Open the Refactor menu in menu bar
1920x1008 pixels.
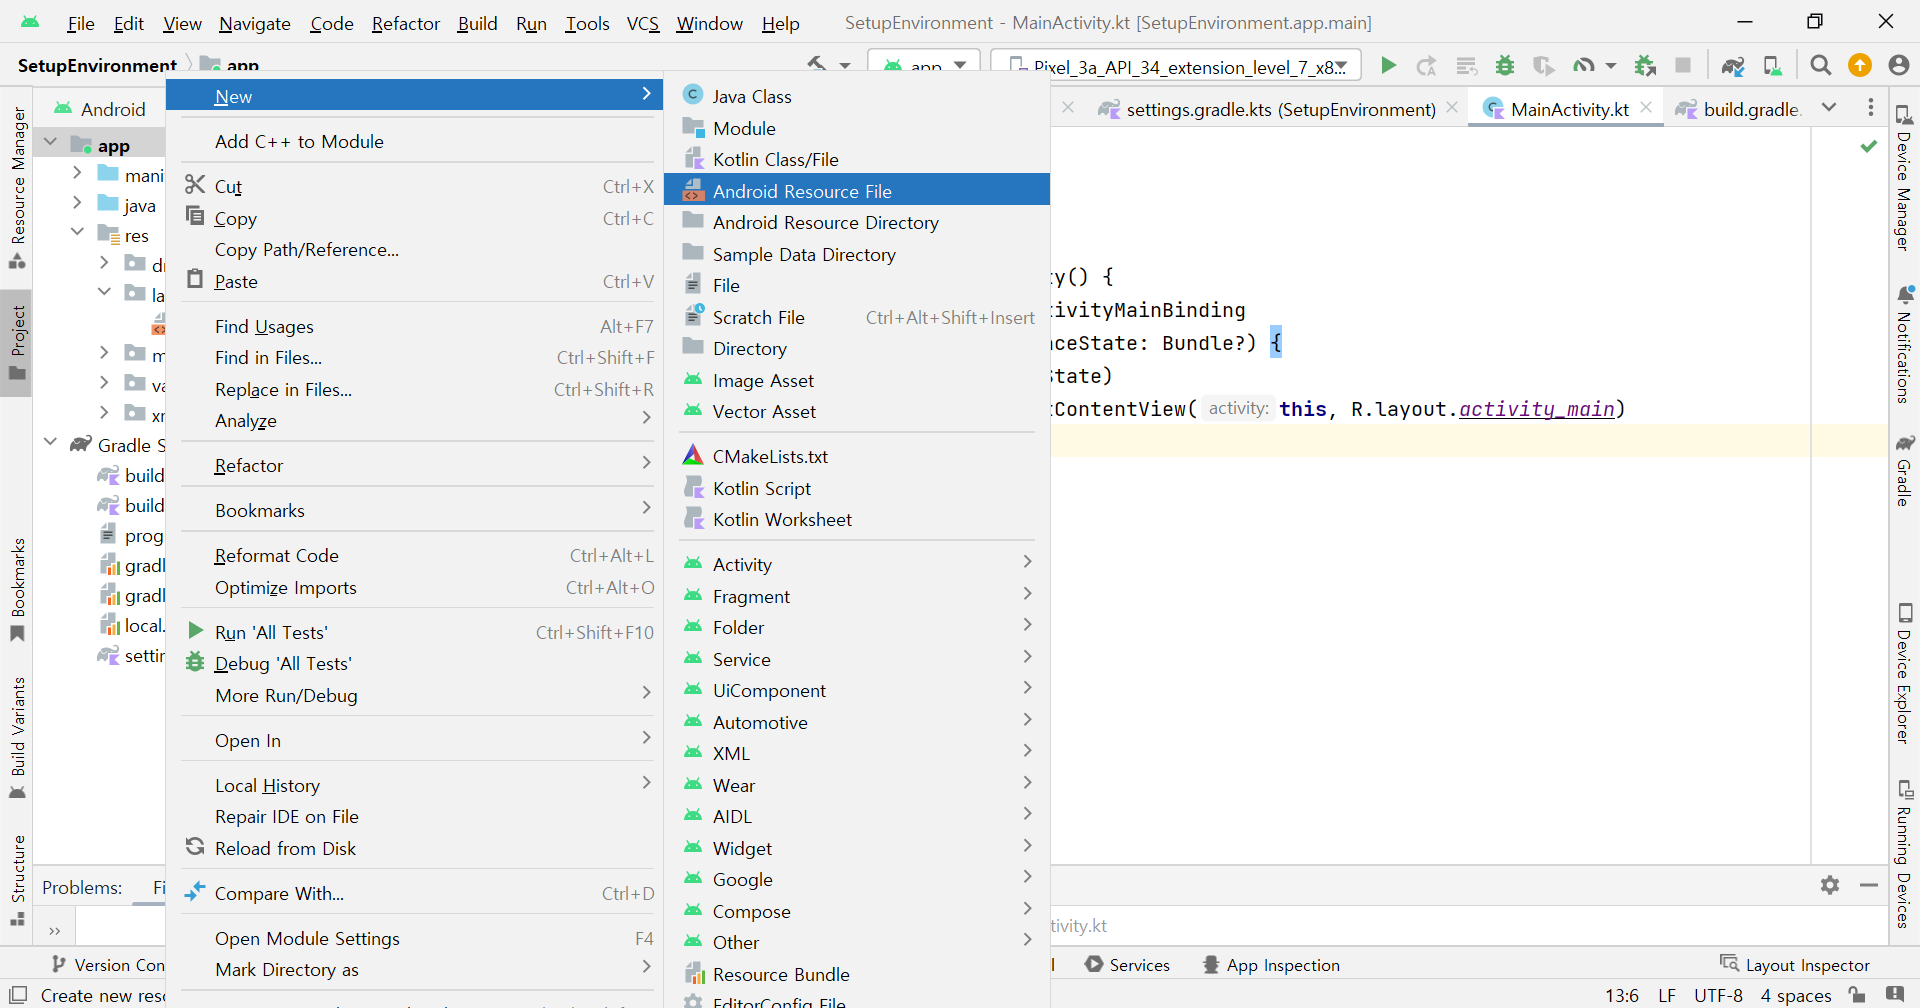tap(405, 23)
